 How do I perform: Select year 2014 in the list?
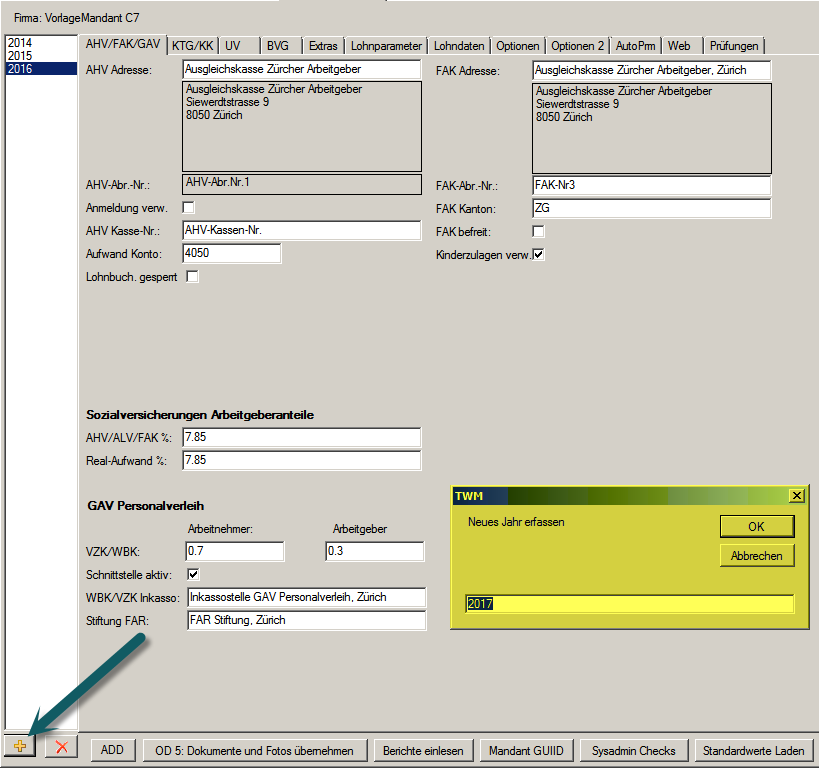pyautogui.click(x=20, y=43)
